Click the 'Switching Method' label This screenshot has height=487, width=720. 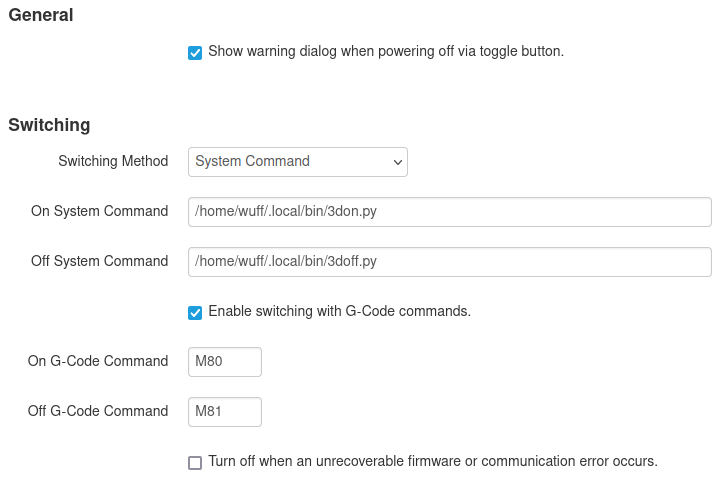(x=113, y=161)
